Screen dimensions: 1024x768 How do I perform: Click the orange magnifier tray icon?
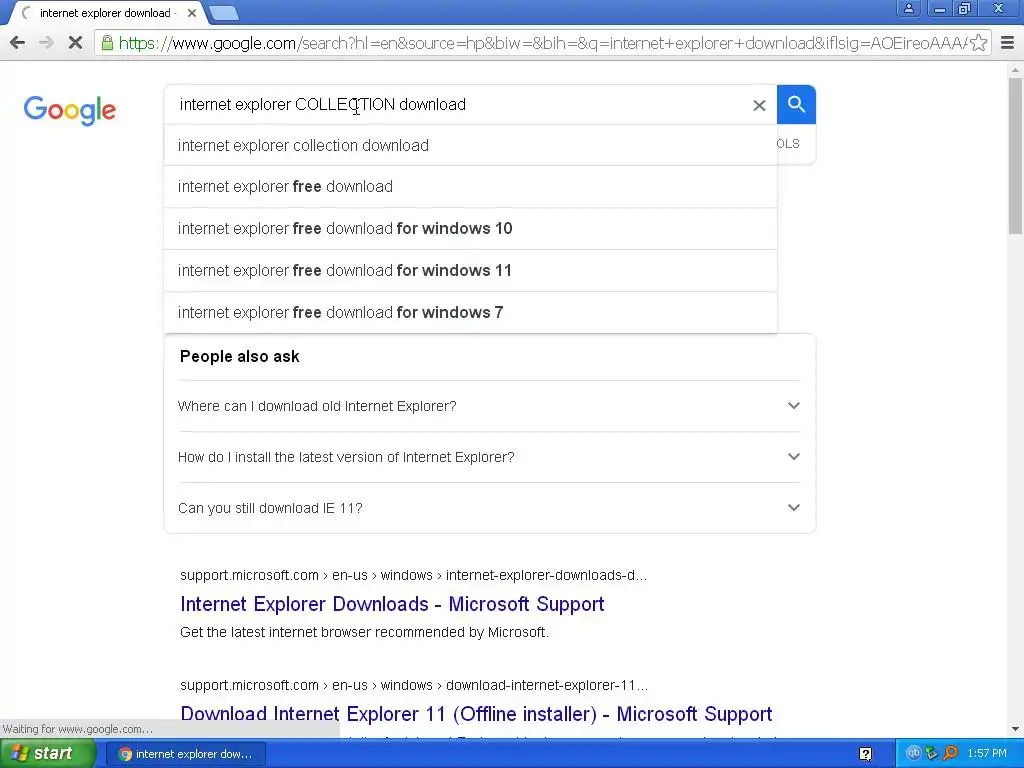(x=950, y=753)
